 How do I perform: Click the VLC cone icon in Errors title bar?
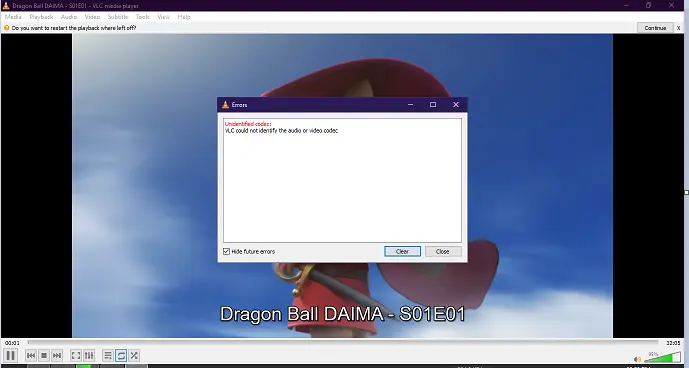click(x=225, y=105)
